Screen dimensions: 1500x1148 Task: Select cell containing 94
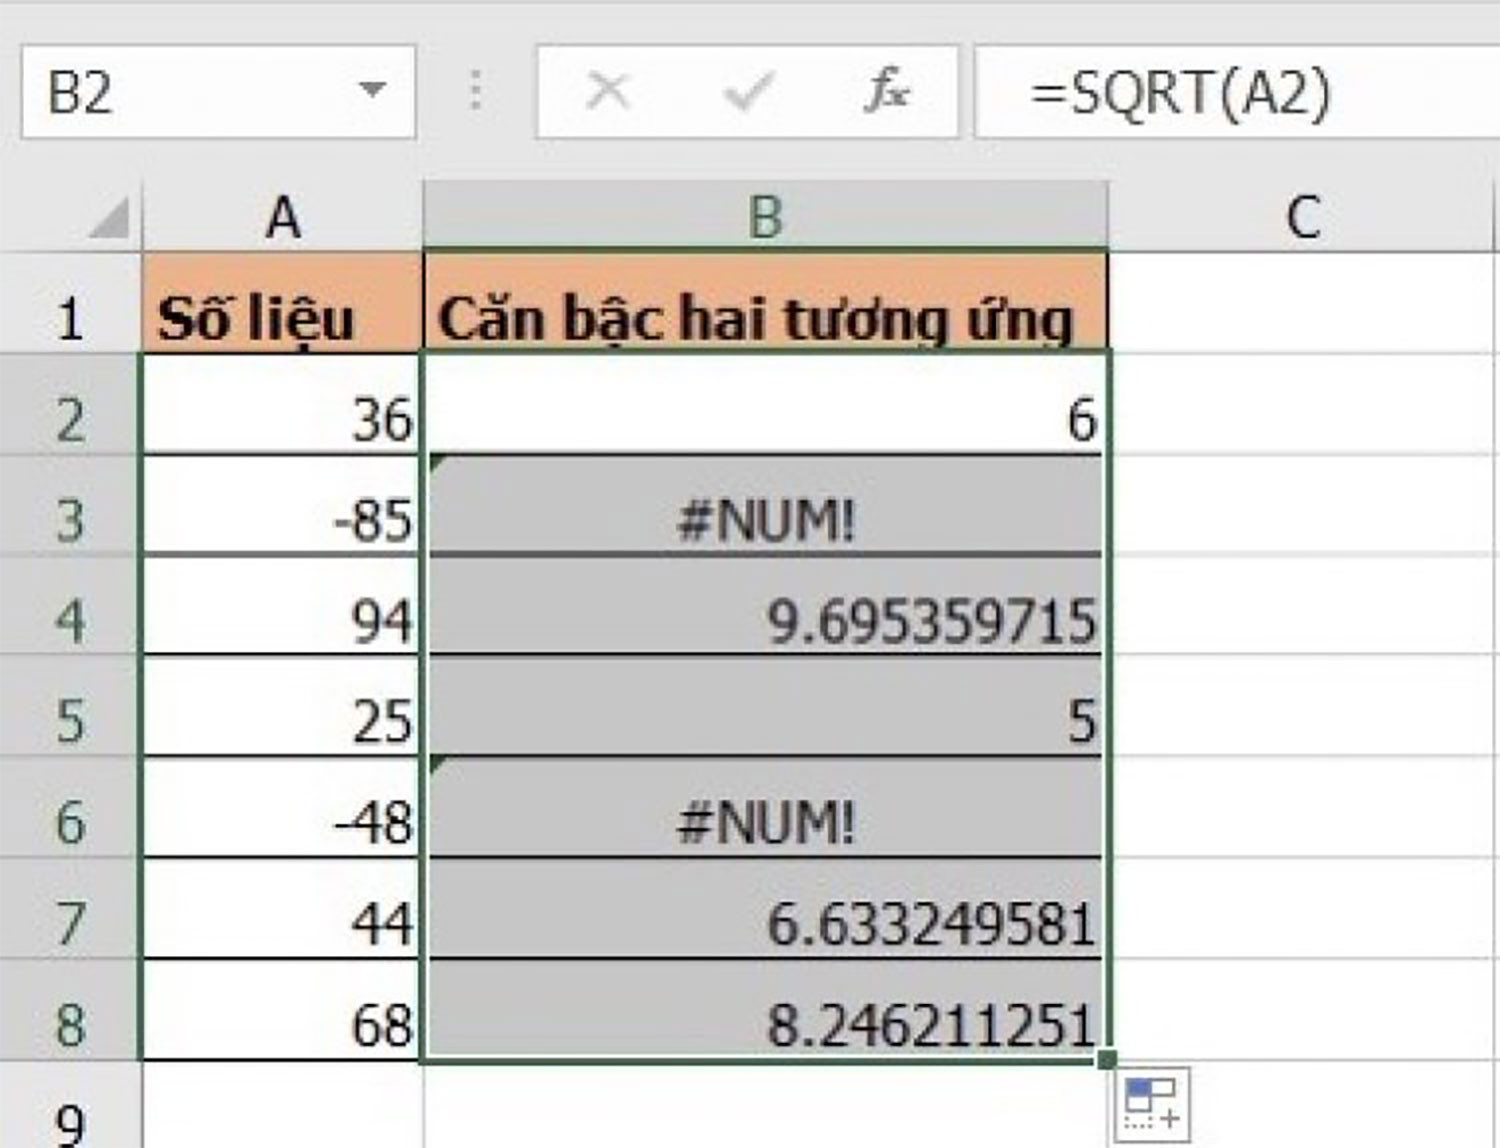(282, 606)
